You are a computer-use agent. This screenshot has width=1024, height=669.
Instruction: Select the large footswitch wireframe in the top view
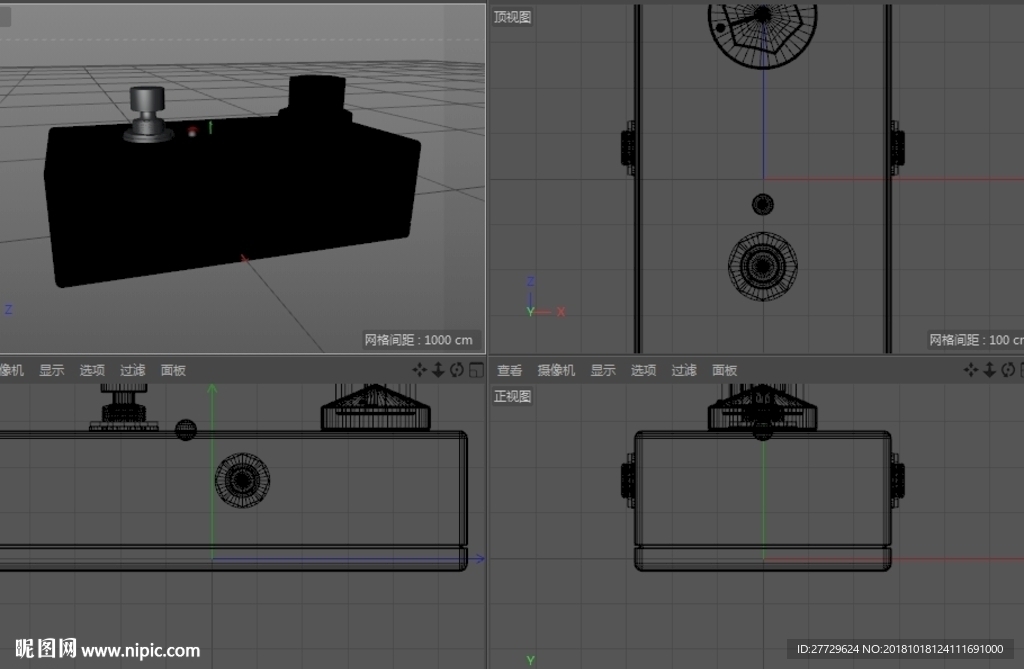[763, 266]
